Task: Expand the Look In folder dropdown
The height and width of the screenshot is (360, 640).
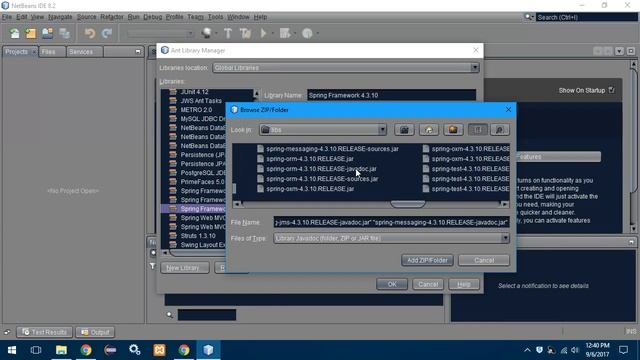Action: (382, 130)
